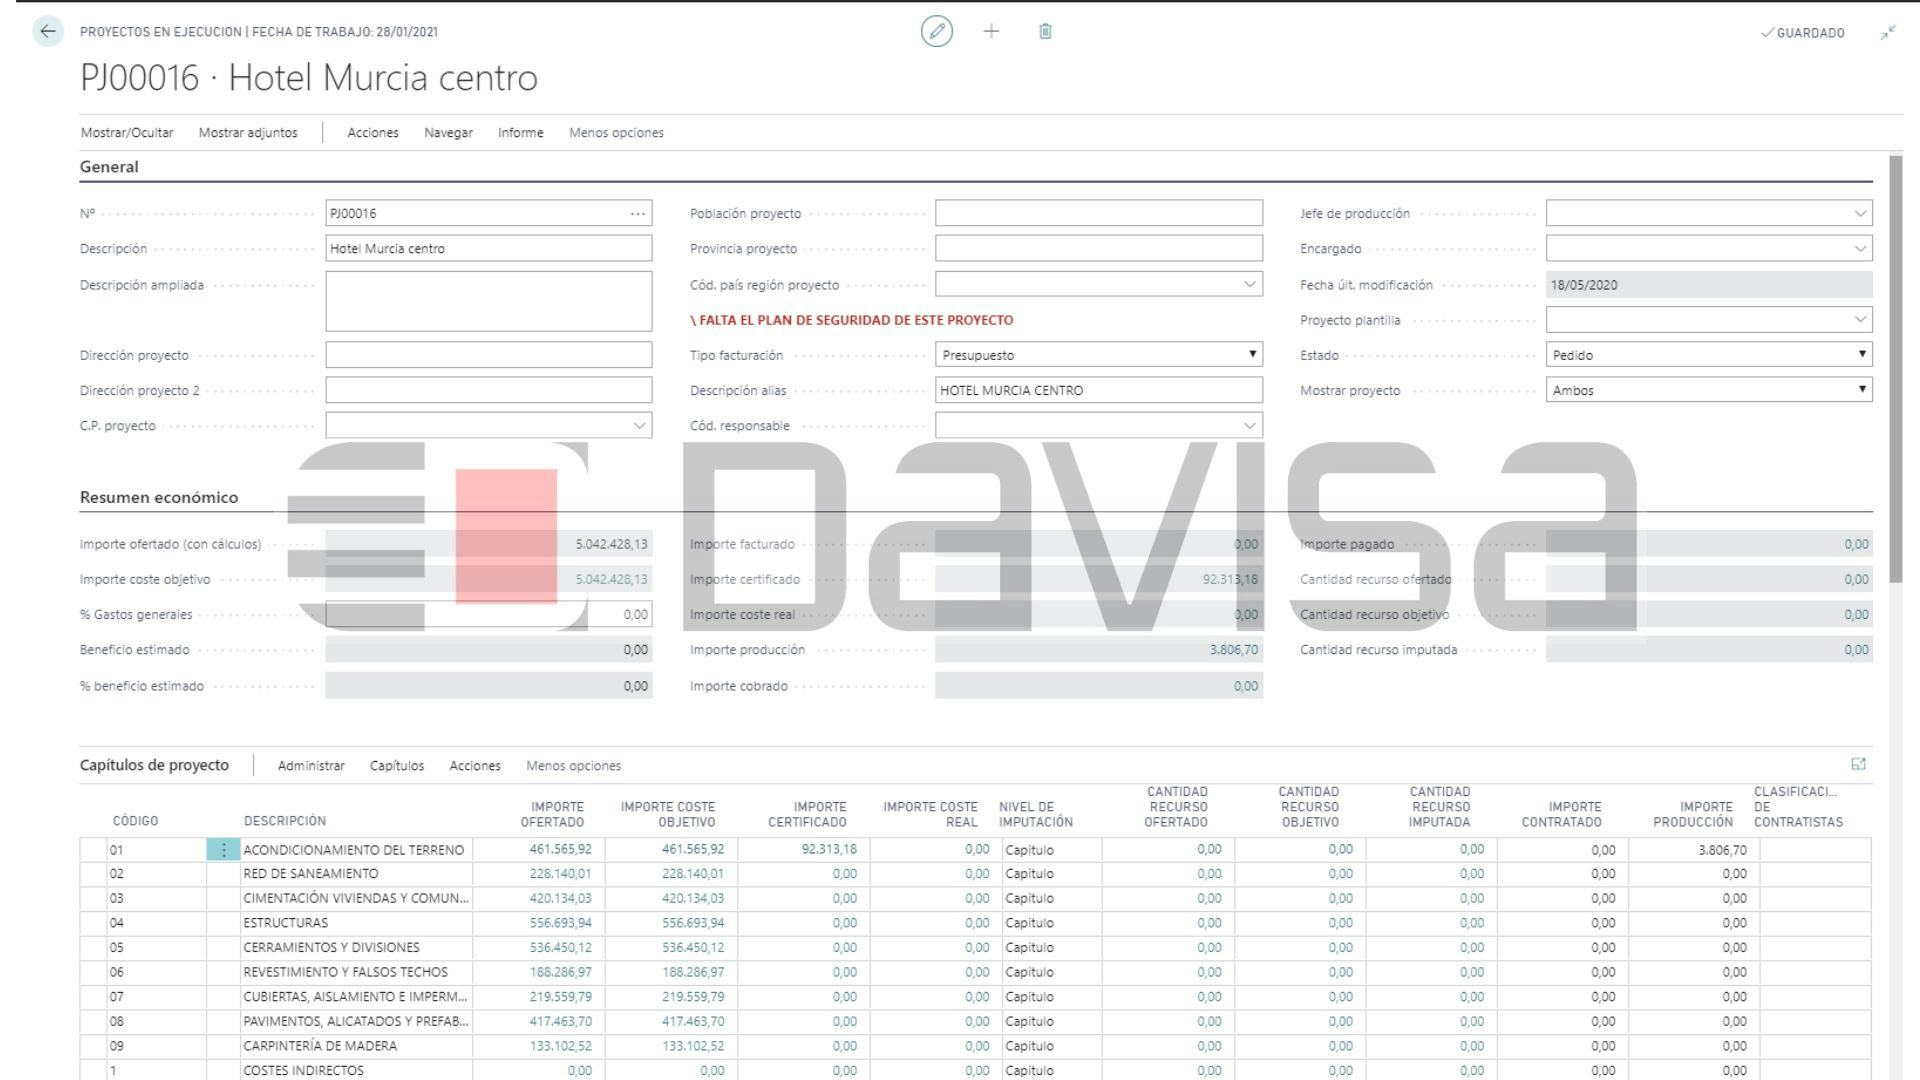Select the CERRAMIENTOS Y DIVISIONES cell
The width and height of the screenshot is (1920, 1080).
click(331, 947)
